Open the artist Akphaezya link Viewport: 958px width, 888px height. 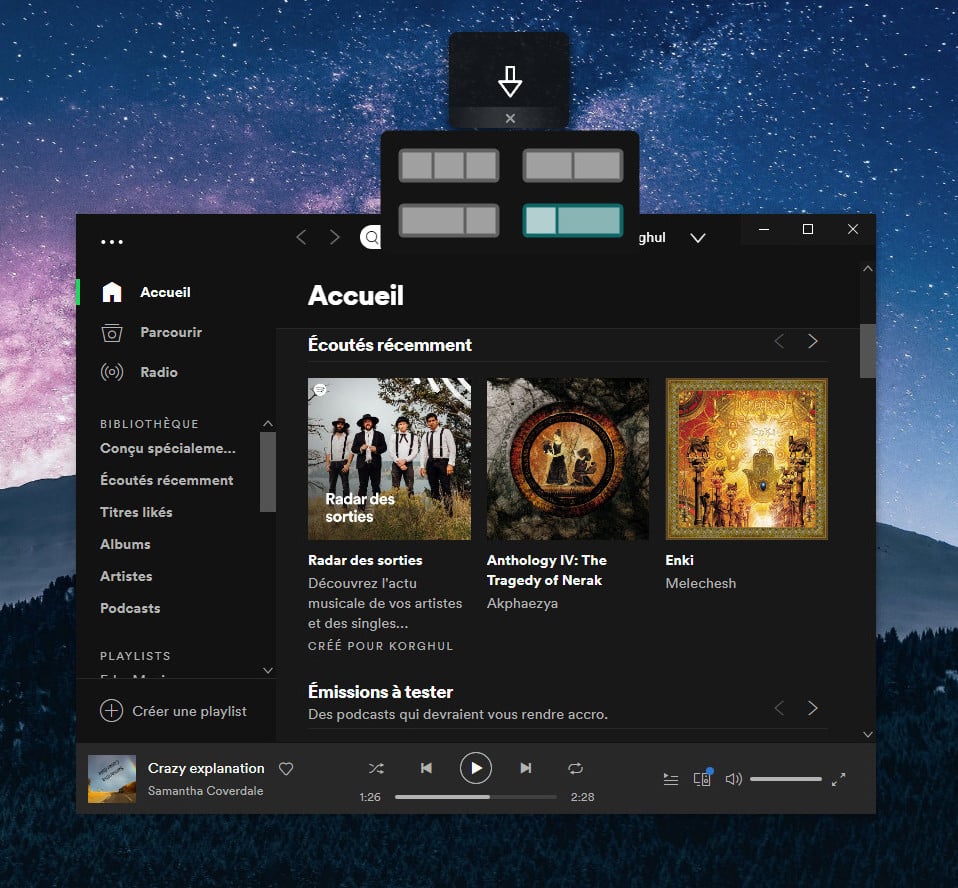pyautogui.click(x=522, y=604)
